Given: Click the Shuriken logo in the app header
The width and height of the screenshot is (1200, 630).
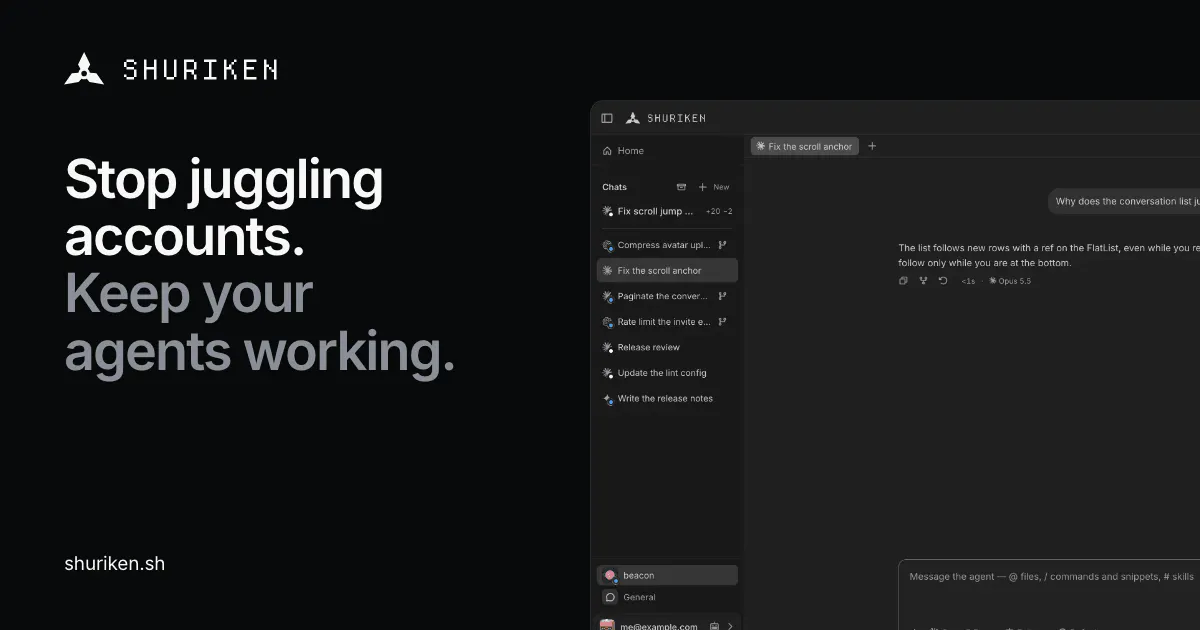Looking at the screenshot, I should (x=666, y=118).
